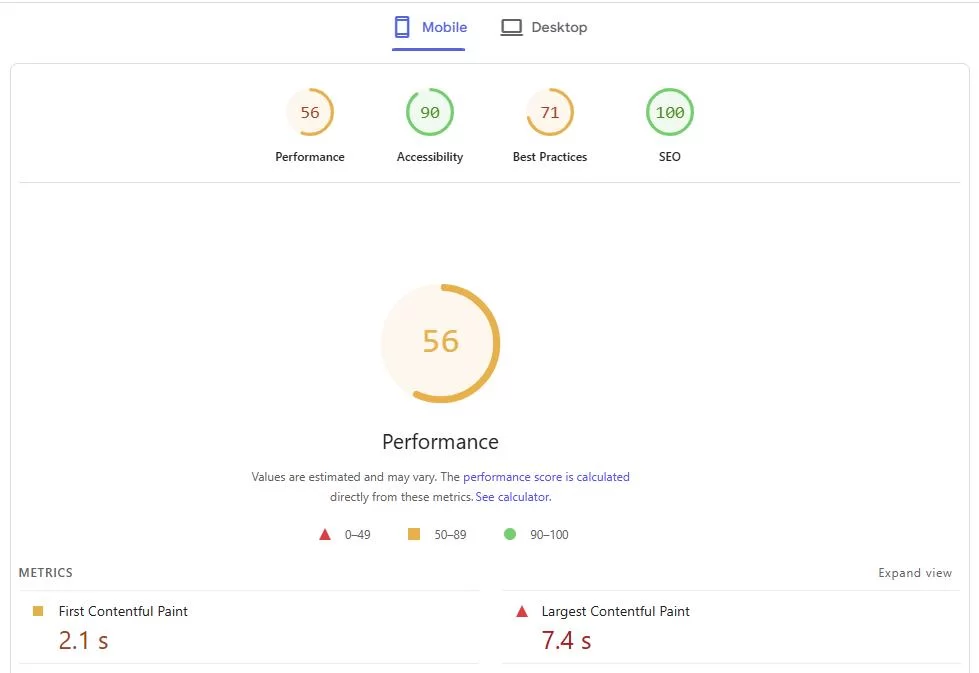Switch to the Mobile tab
The width and height of the screenshot is (979, 673).
point(430,27)
